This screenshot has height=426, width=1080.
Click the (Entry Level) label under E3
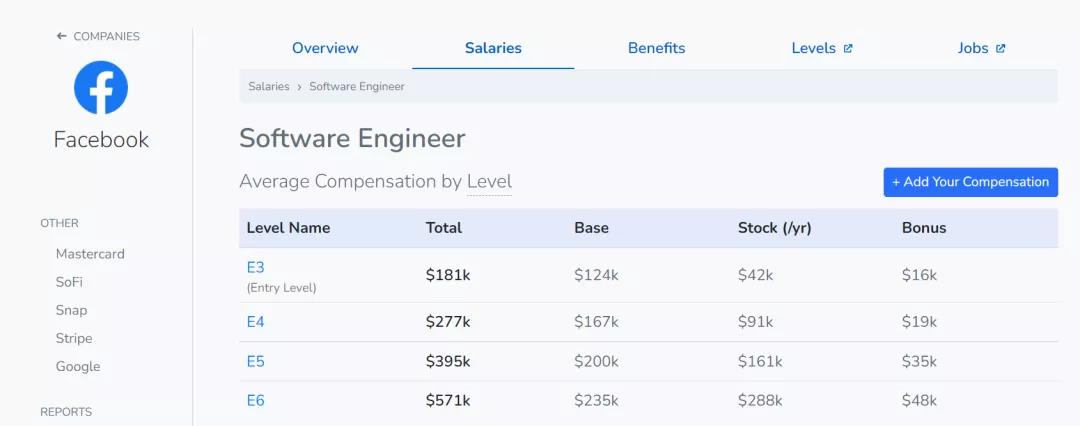[x=281, y=287]
